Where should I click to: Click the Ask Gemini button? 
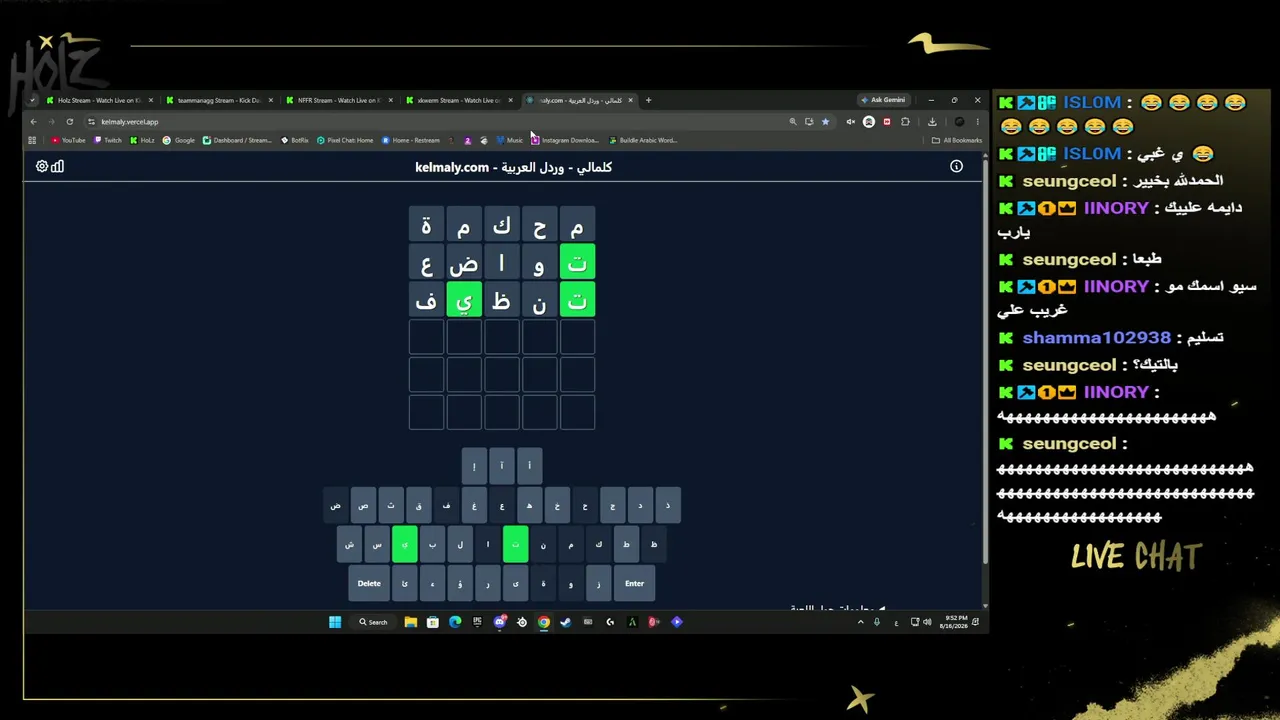[x=883, y=100]
